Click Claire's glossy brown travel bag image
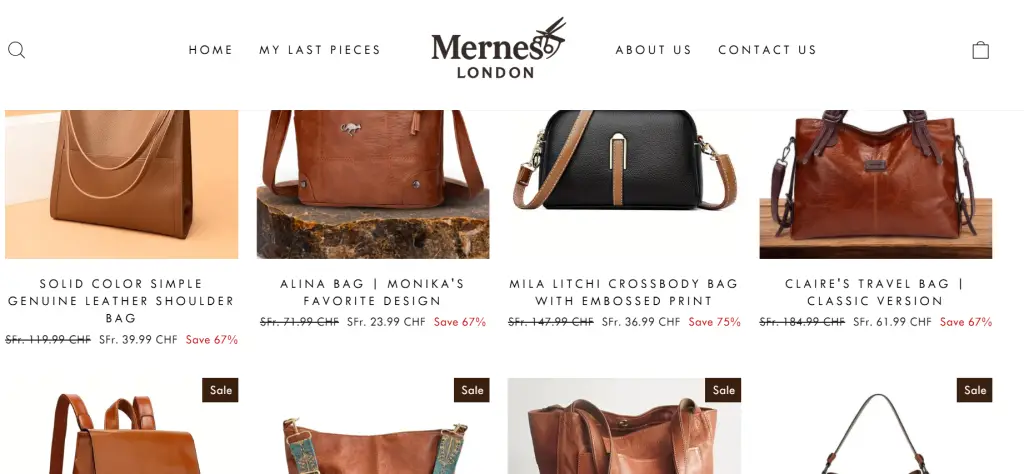Screen dimensions: 1024x474 (x=876, y=184)
